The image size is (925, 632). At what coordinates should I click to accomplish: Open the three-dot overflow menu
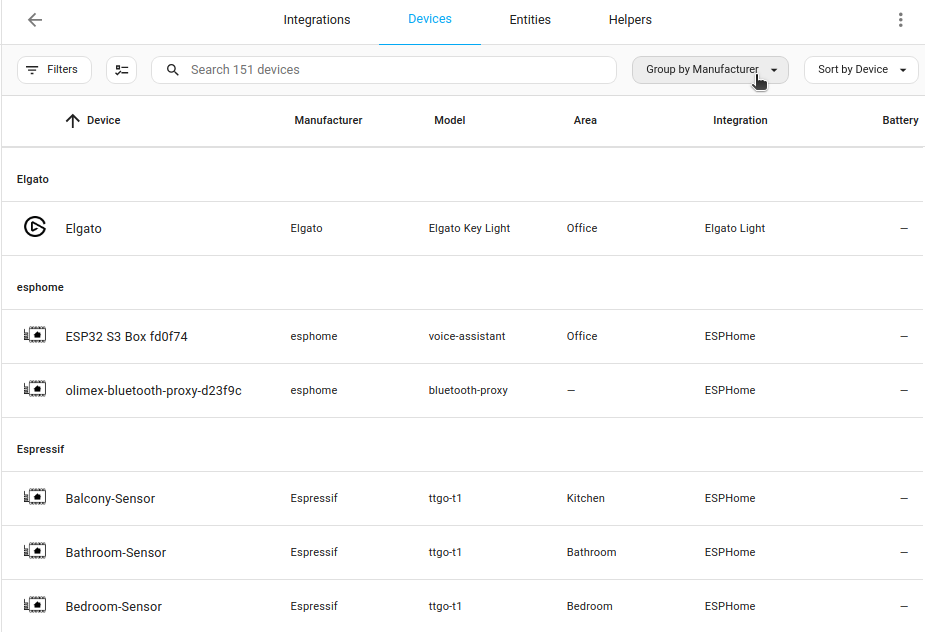point(900,20)
